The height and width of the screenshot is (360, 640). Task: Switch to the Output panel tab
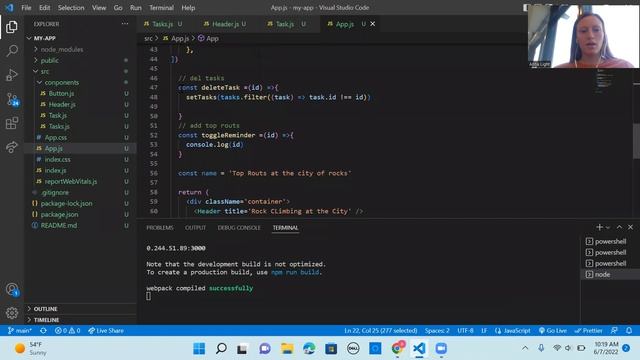click(196, 228)
